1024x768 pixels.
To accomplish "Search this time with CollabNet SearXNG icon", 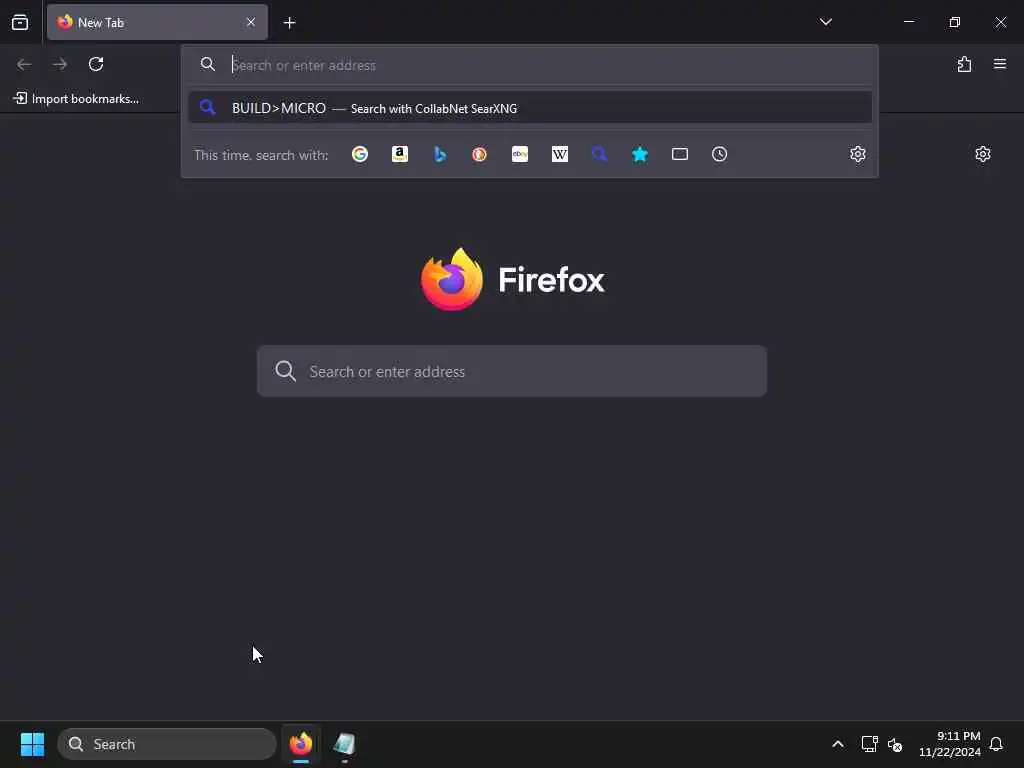I will point(600,154).
